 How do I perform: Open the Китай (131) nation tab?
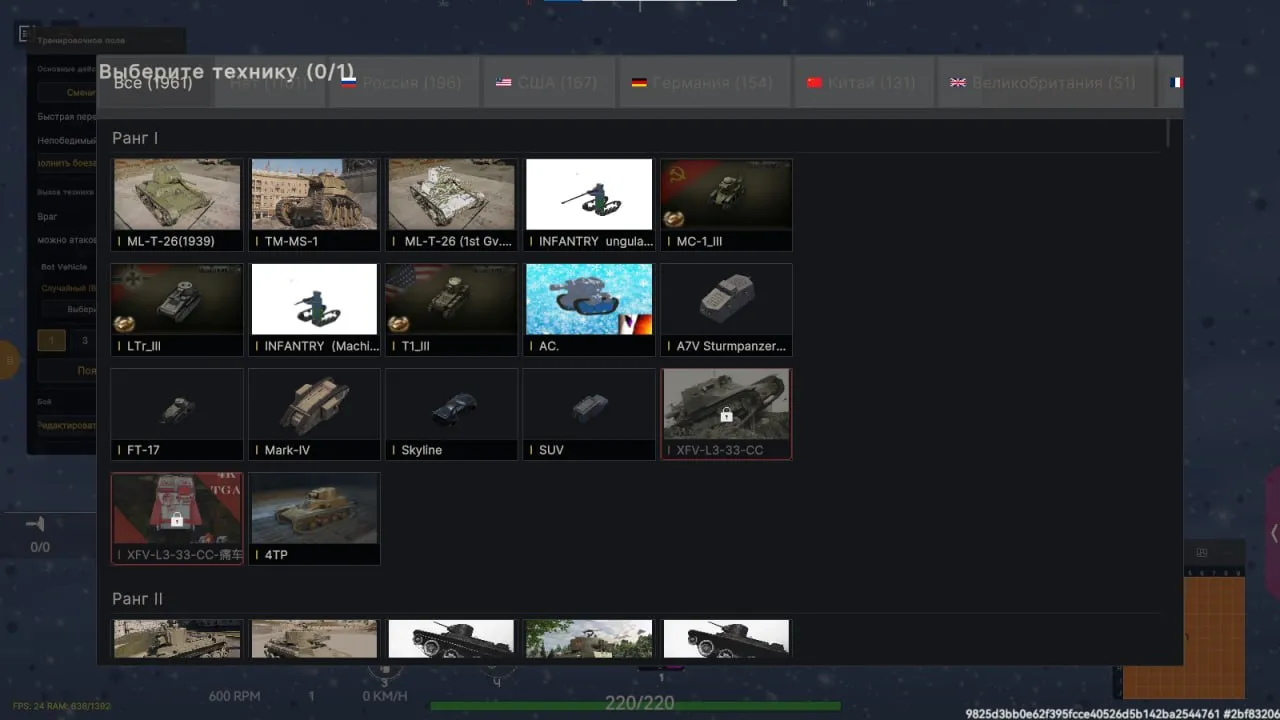click(x=862, y=82)
